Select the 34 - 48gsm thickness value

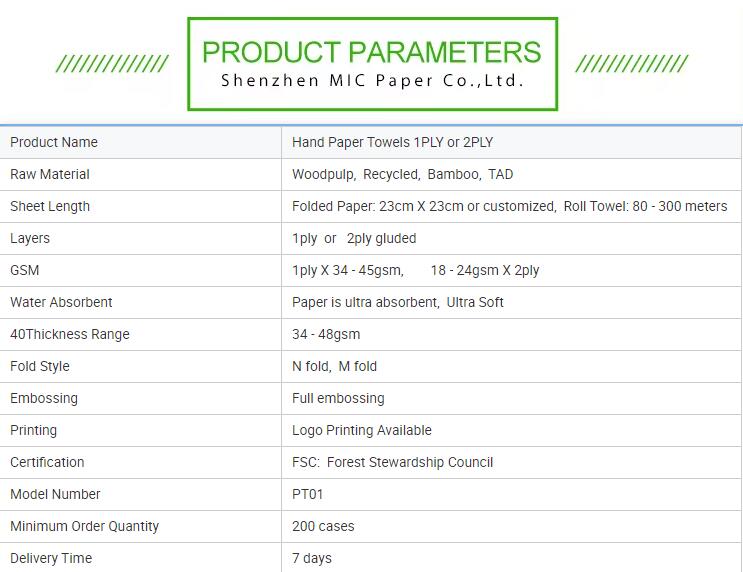pyautogui.click(x=326, y=335)
